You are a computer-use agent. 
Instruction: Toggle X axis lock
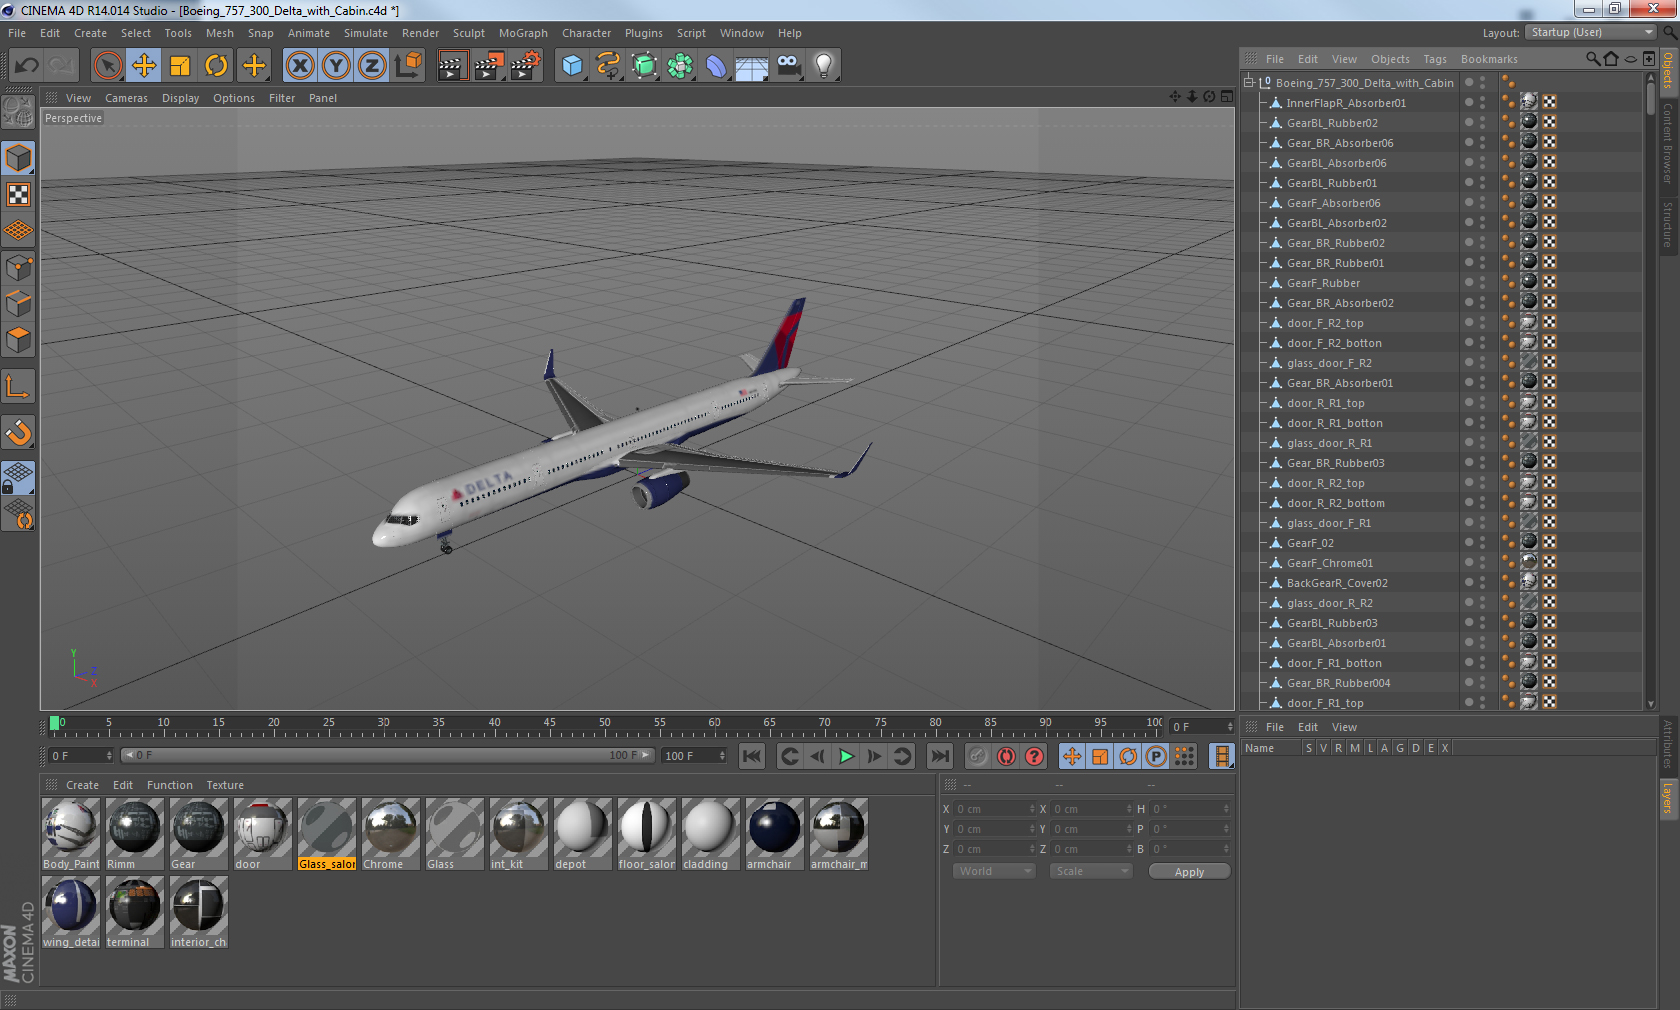[300, 66]
